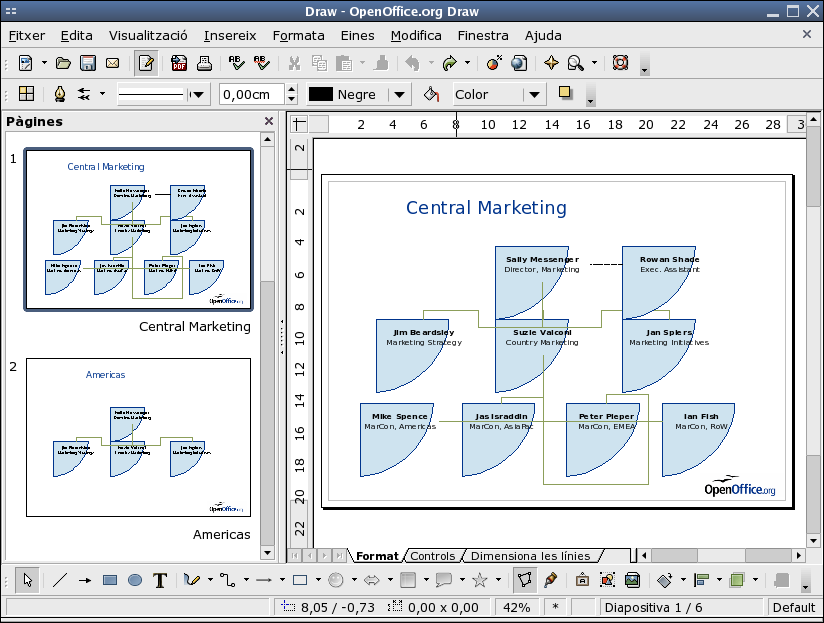The width and height of the screenshot is (824, 623).
Task: Save the document with the floppy icon
Action: click(88, 64)
